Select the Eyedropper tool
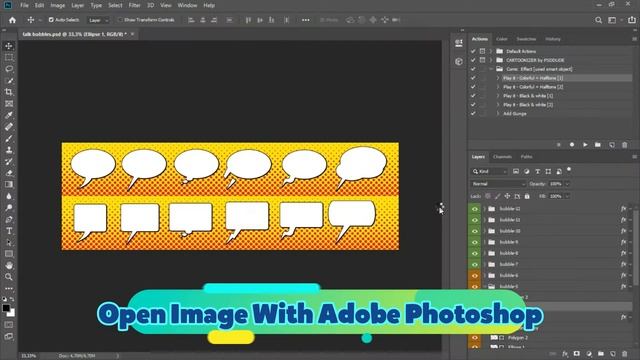Viewport: 640px width, 360px height. point(9,115)
